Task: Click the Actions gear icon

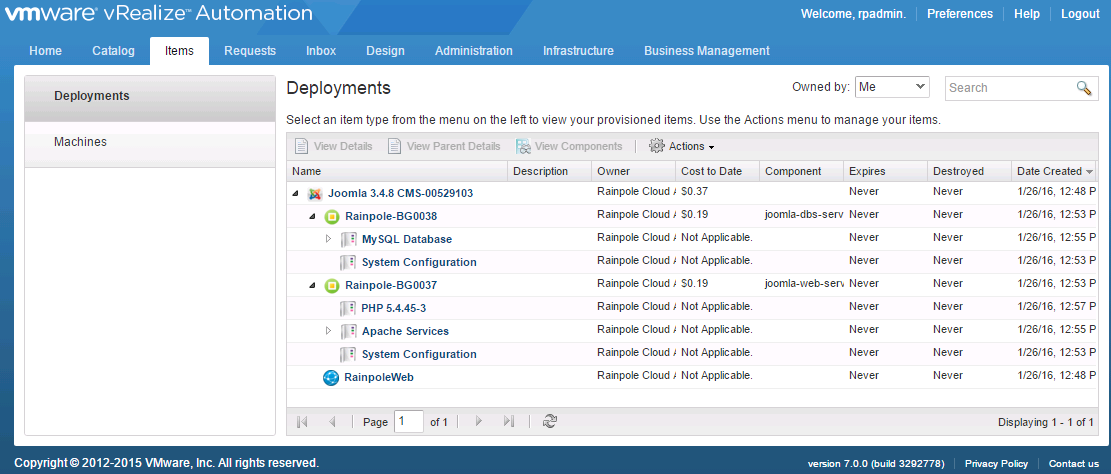Action: coord(657,146)
